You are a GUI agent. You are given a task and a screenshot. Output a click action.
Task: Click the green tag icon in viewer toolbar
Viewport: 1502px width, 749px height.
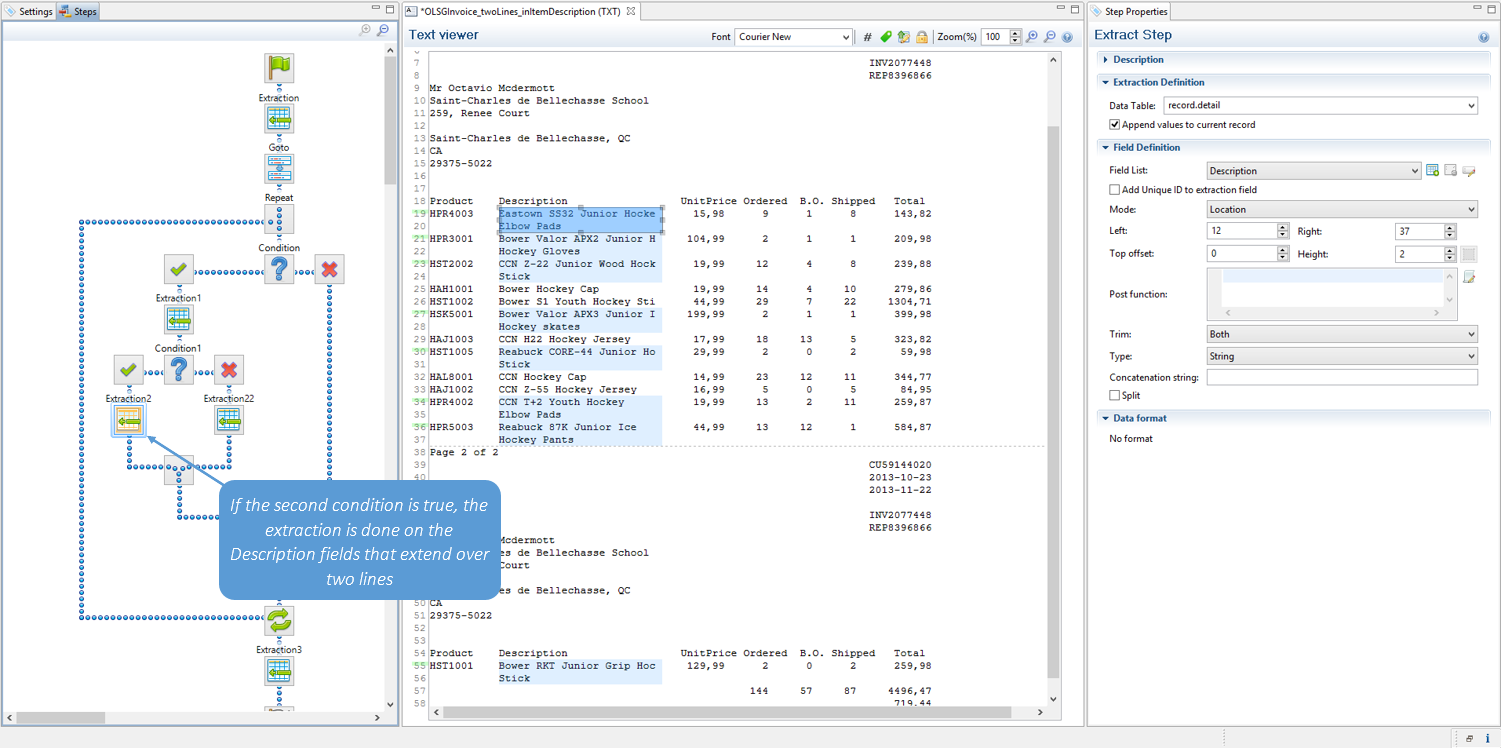pos(885,37)
